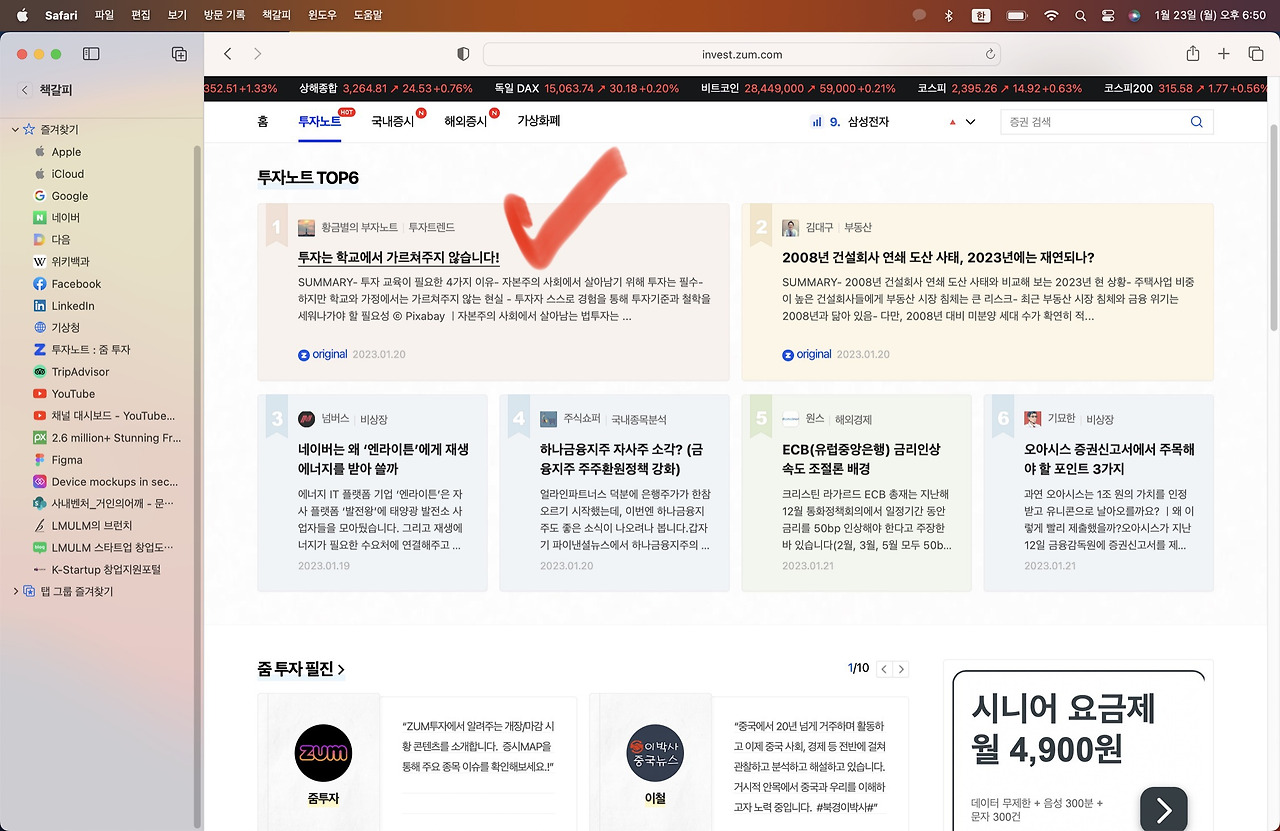Image resolution: width=1280 pixels, height=831 pixels.
Task: Click the invest.zum.com address bar
Action: (x=742, y=54)
